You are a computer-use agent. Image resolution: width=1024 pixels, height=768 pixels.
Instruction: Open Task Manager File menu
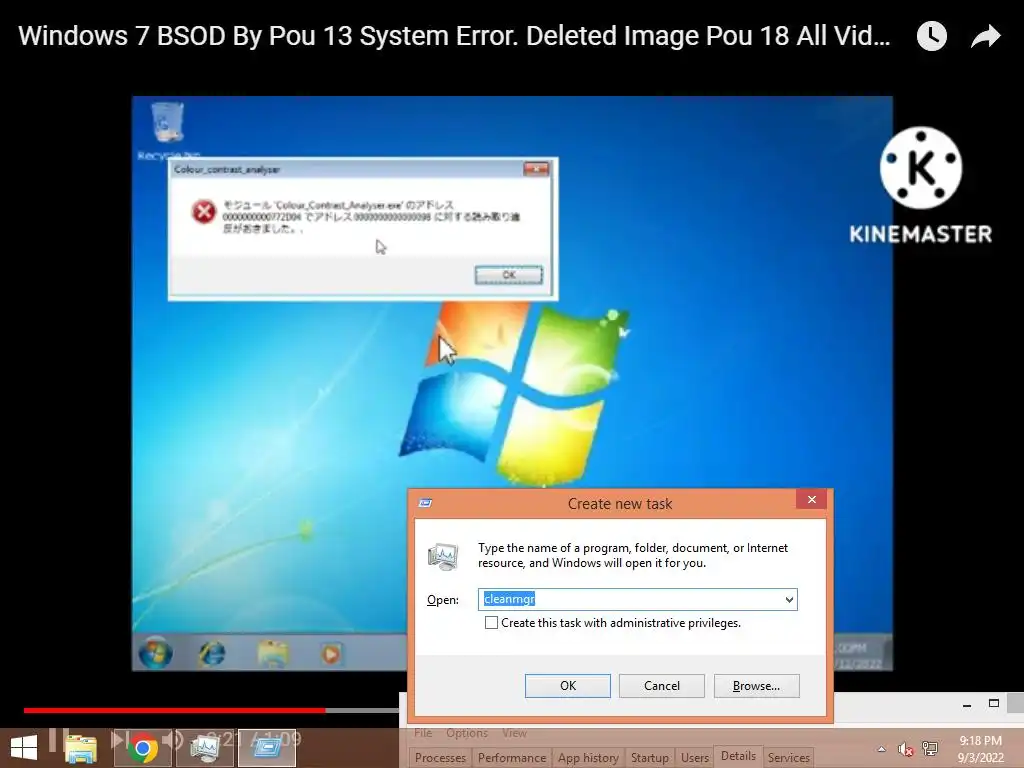click(423, 733)
